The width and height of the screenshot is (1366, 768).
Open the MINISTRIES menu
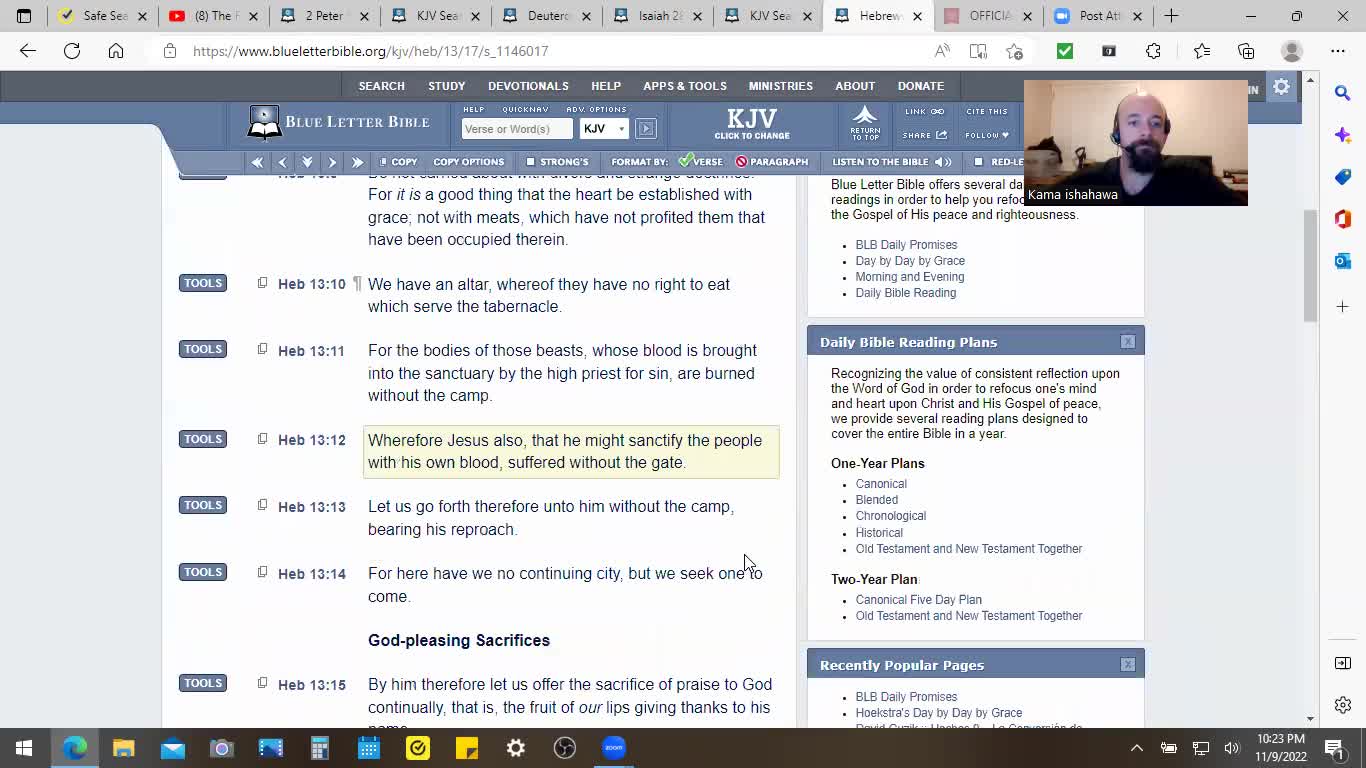point(781,86)
